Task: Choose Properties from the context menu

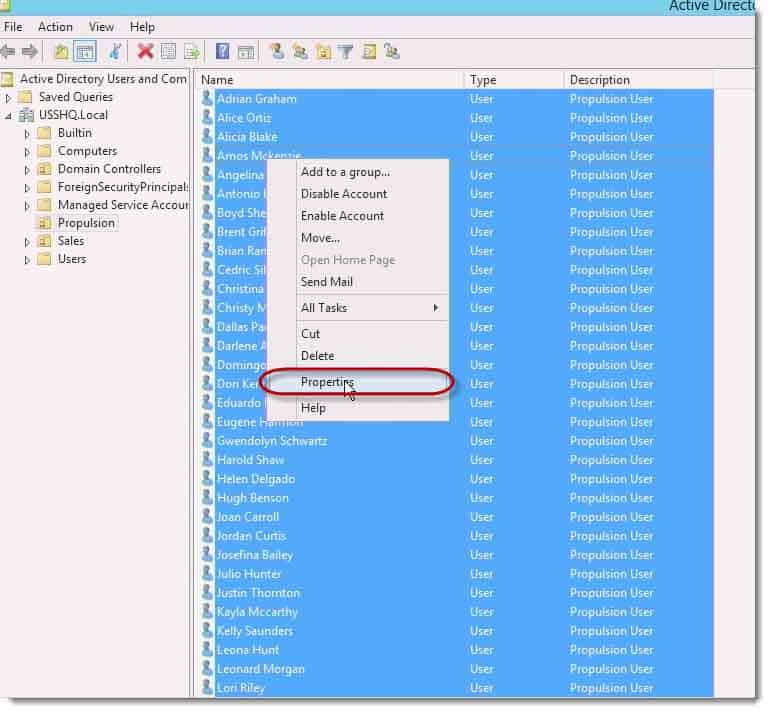Action: [x=357, y=382]
